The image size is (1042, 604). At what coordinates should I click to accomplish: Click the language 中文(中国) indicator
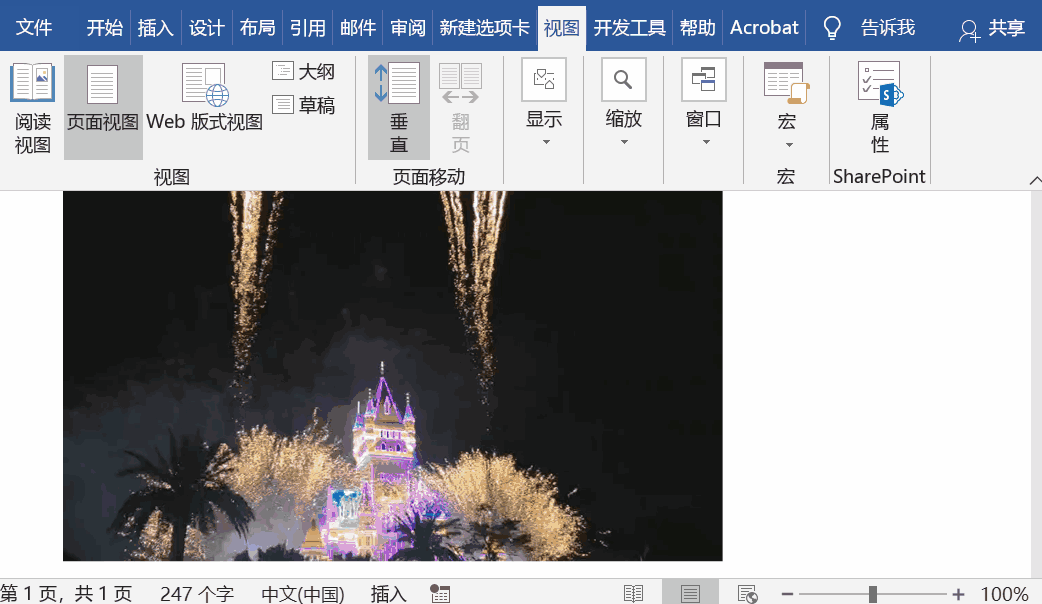click(303, 593)
